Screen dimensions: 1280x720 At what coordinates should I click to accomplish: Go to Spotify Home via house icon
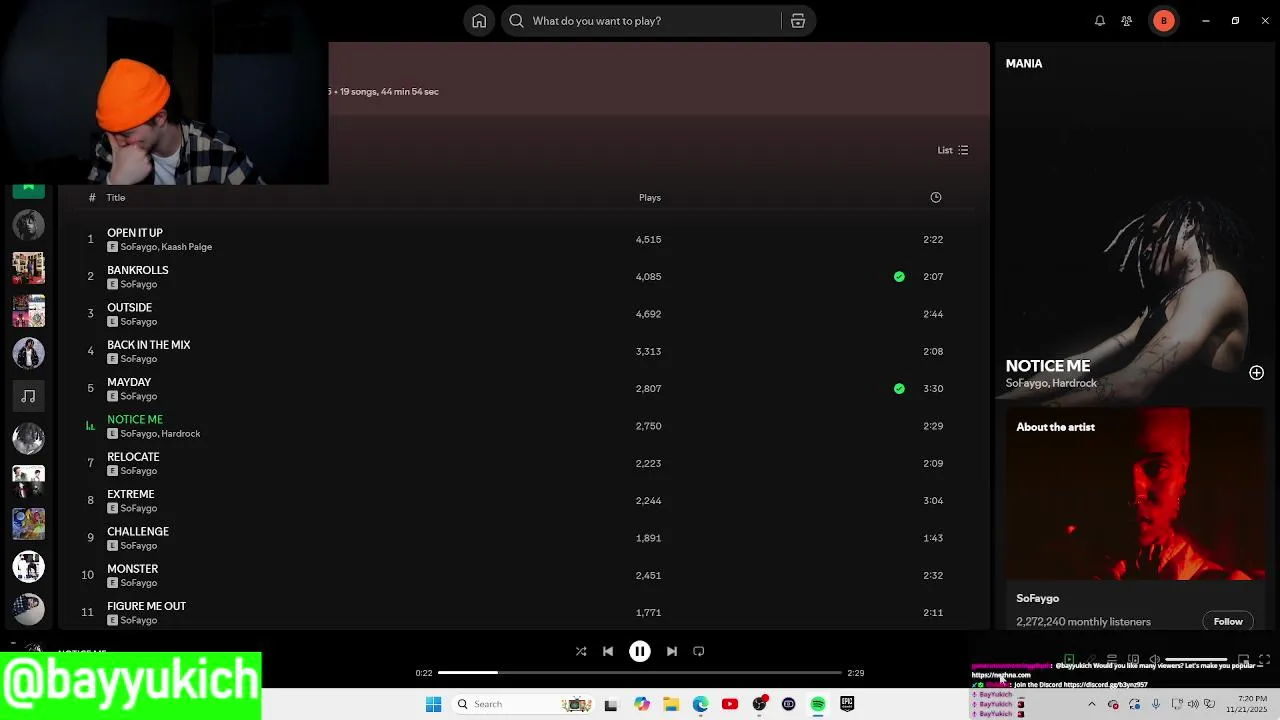tap(479, 21)
